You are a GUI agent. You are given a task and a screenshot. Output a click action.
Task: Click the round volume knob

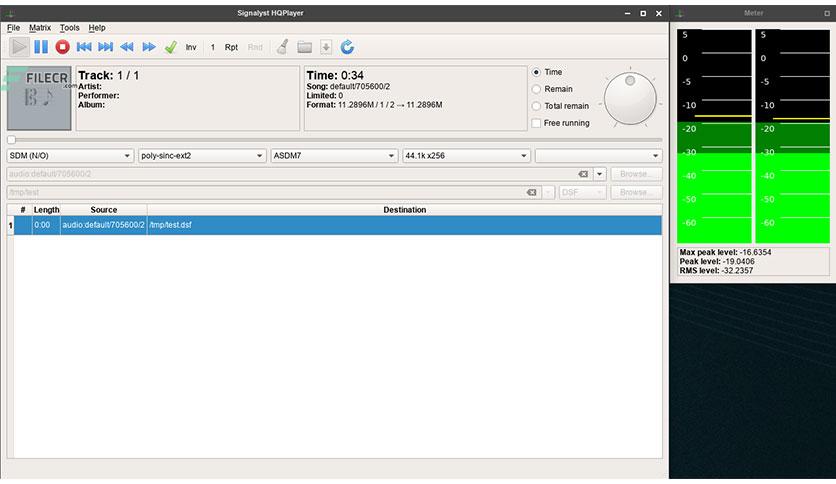630,99
